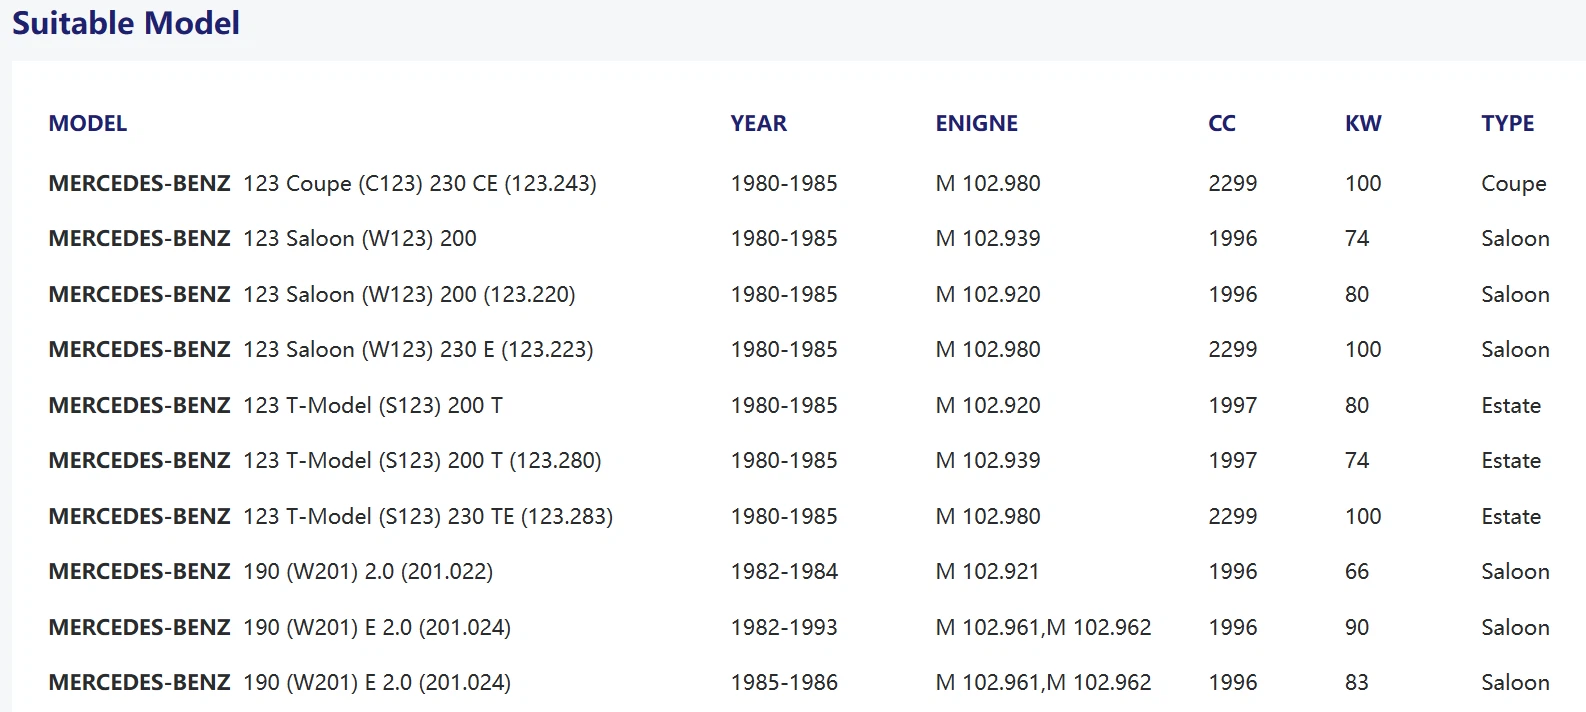Click 100 kW in the 230 E Saloon row
1586x712 pixels.
1363,350
